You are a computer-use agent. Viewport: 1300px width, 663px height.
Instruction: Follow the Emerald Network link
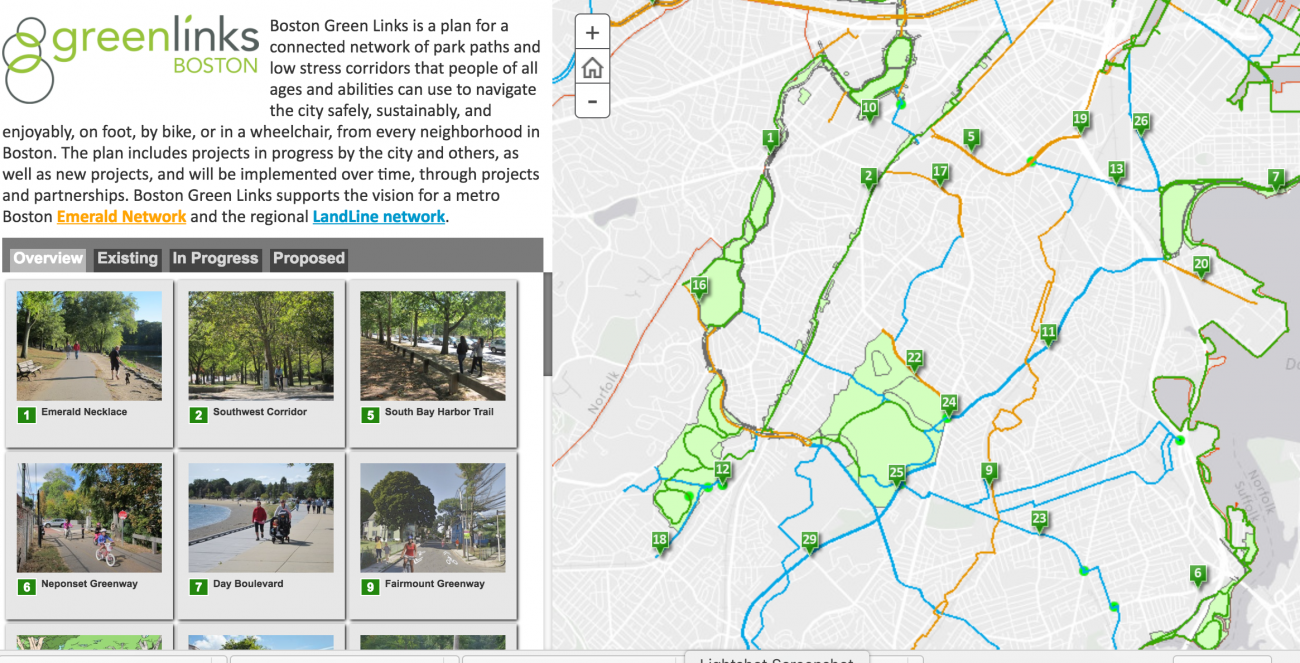122,217
